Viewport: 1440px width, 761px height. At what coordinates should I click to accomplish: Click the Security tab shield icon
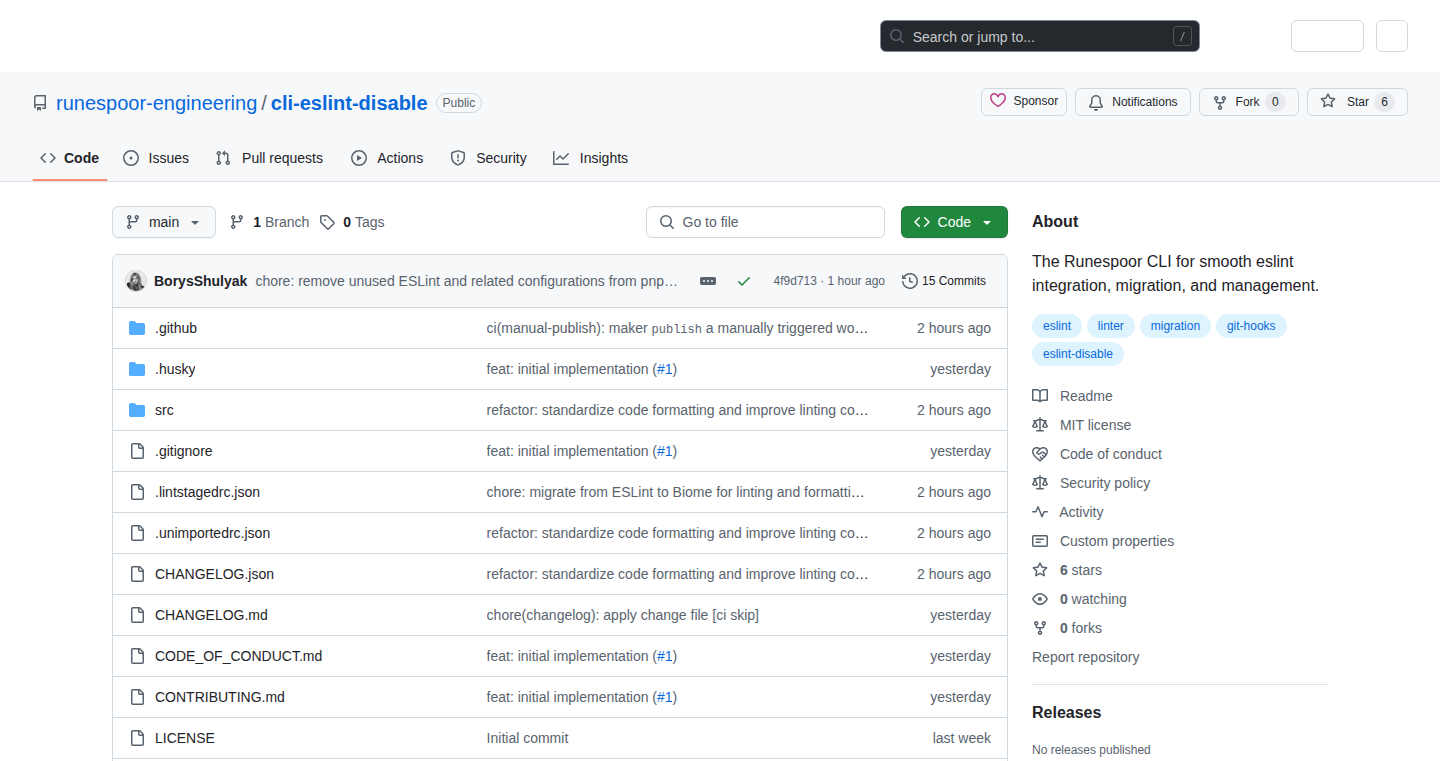458,158
